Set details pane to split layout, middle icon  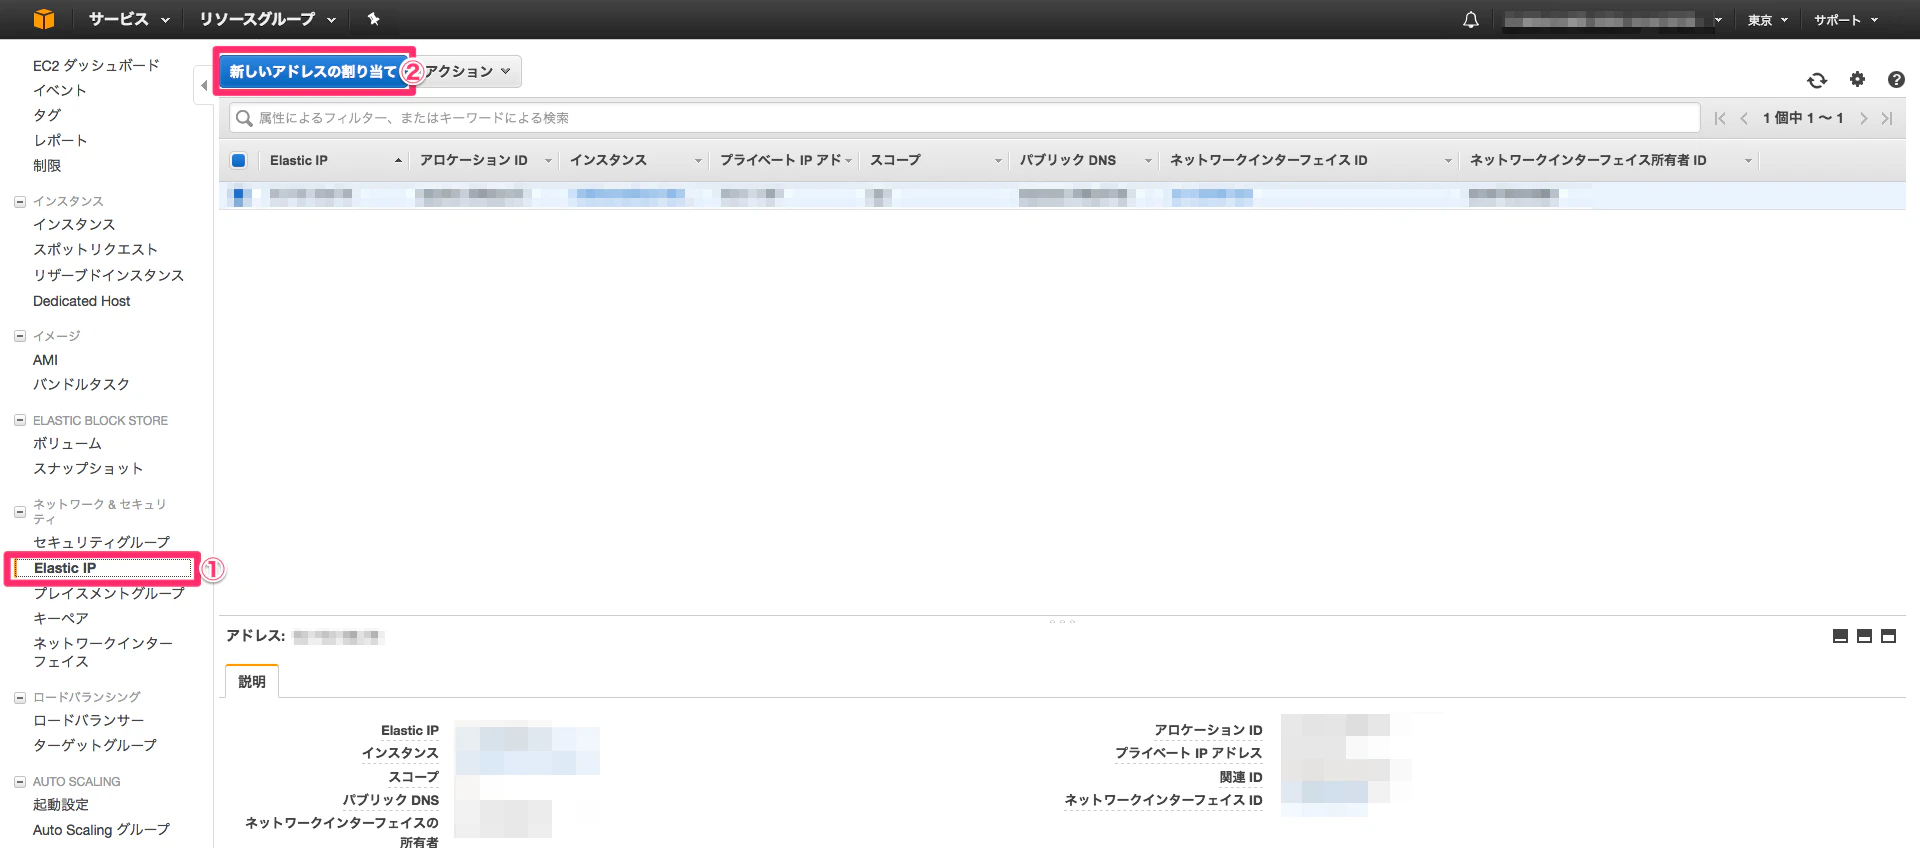coord(1864,636)
